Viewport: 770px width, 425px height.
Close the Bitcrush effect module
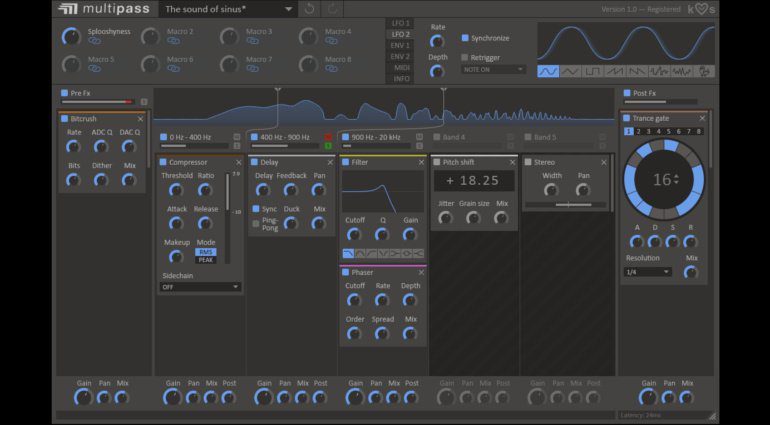pos(140,119)
